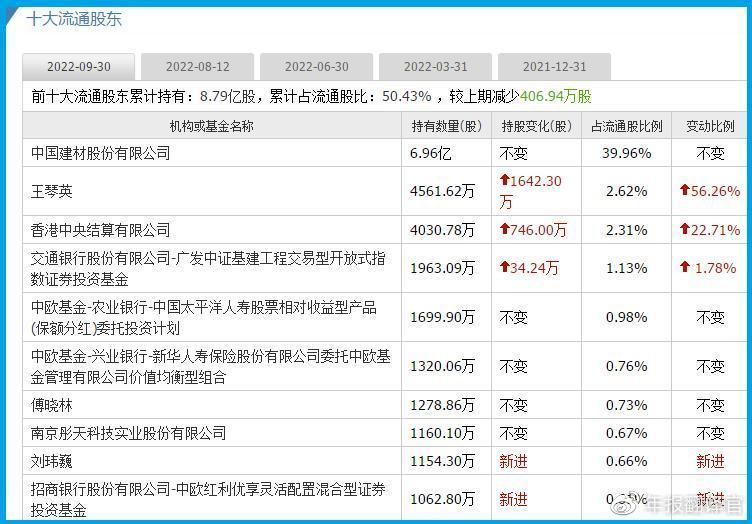Screen dimensions: 752x524
Task: Select the 交通银行 广发中证基建工程 fund name
Action: 208,268
